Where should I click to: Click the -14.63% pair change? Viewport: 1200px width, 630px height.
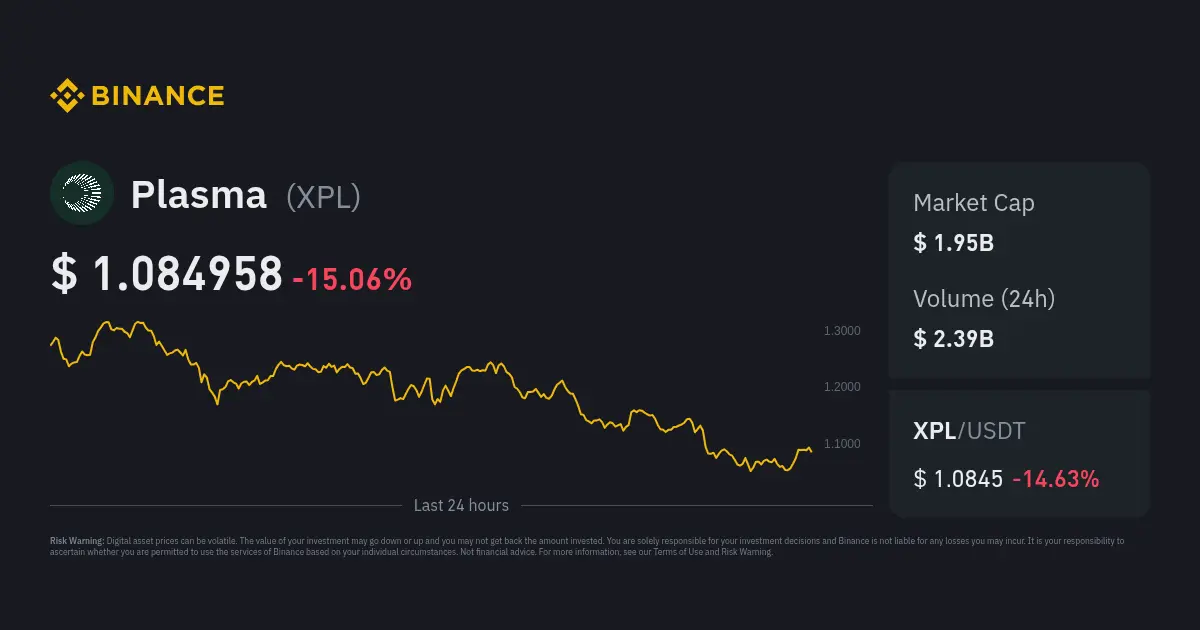pyautogui.click(x=1055, y=479)
